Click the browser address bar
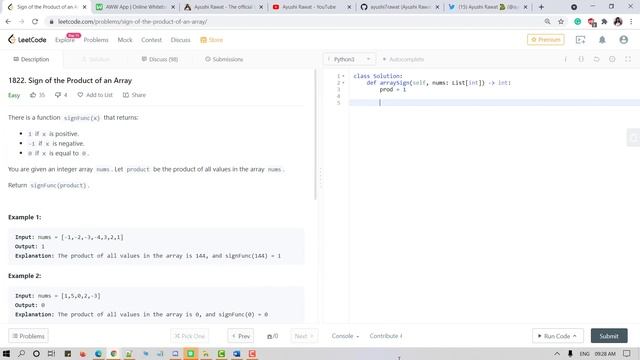 coord(294,21)
